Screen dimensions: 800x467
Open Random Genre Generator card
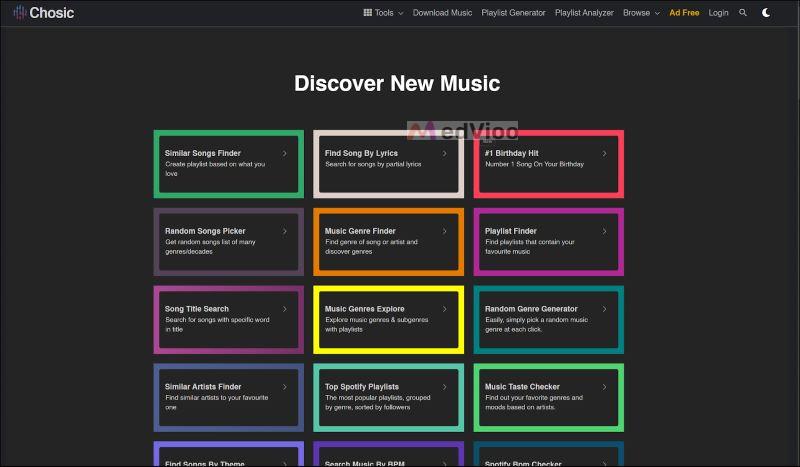(548, 319)
